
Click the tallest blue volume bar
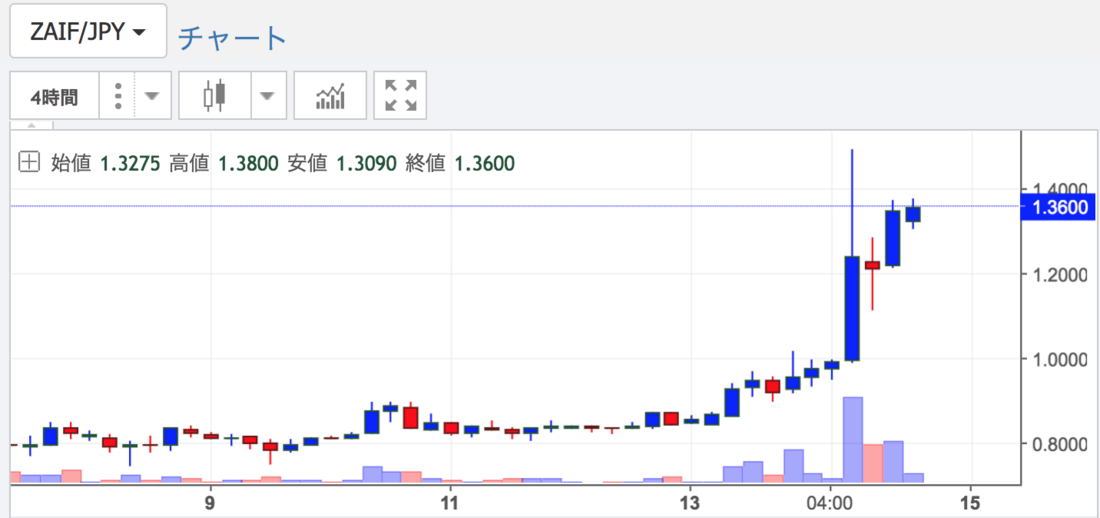coord(852,440)
